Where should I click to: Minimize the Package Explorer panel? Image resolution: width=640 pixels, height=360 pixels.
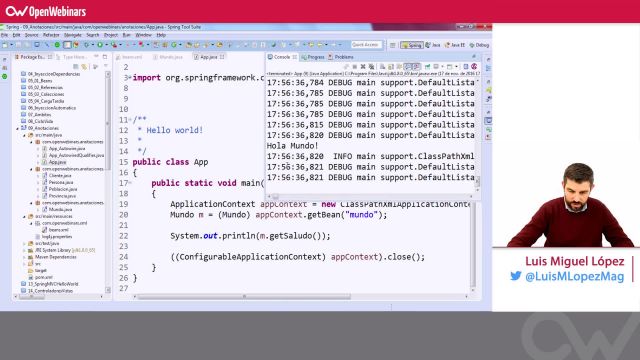click(x=96, y=56)
